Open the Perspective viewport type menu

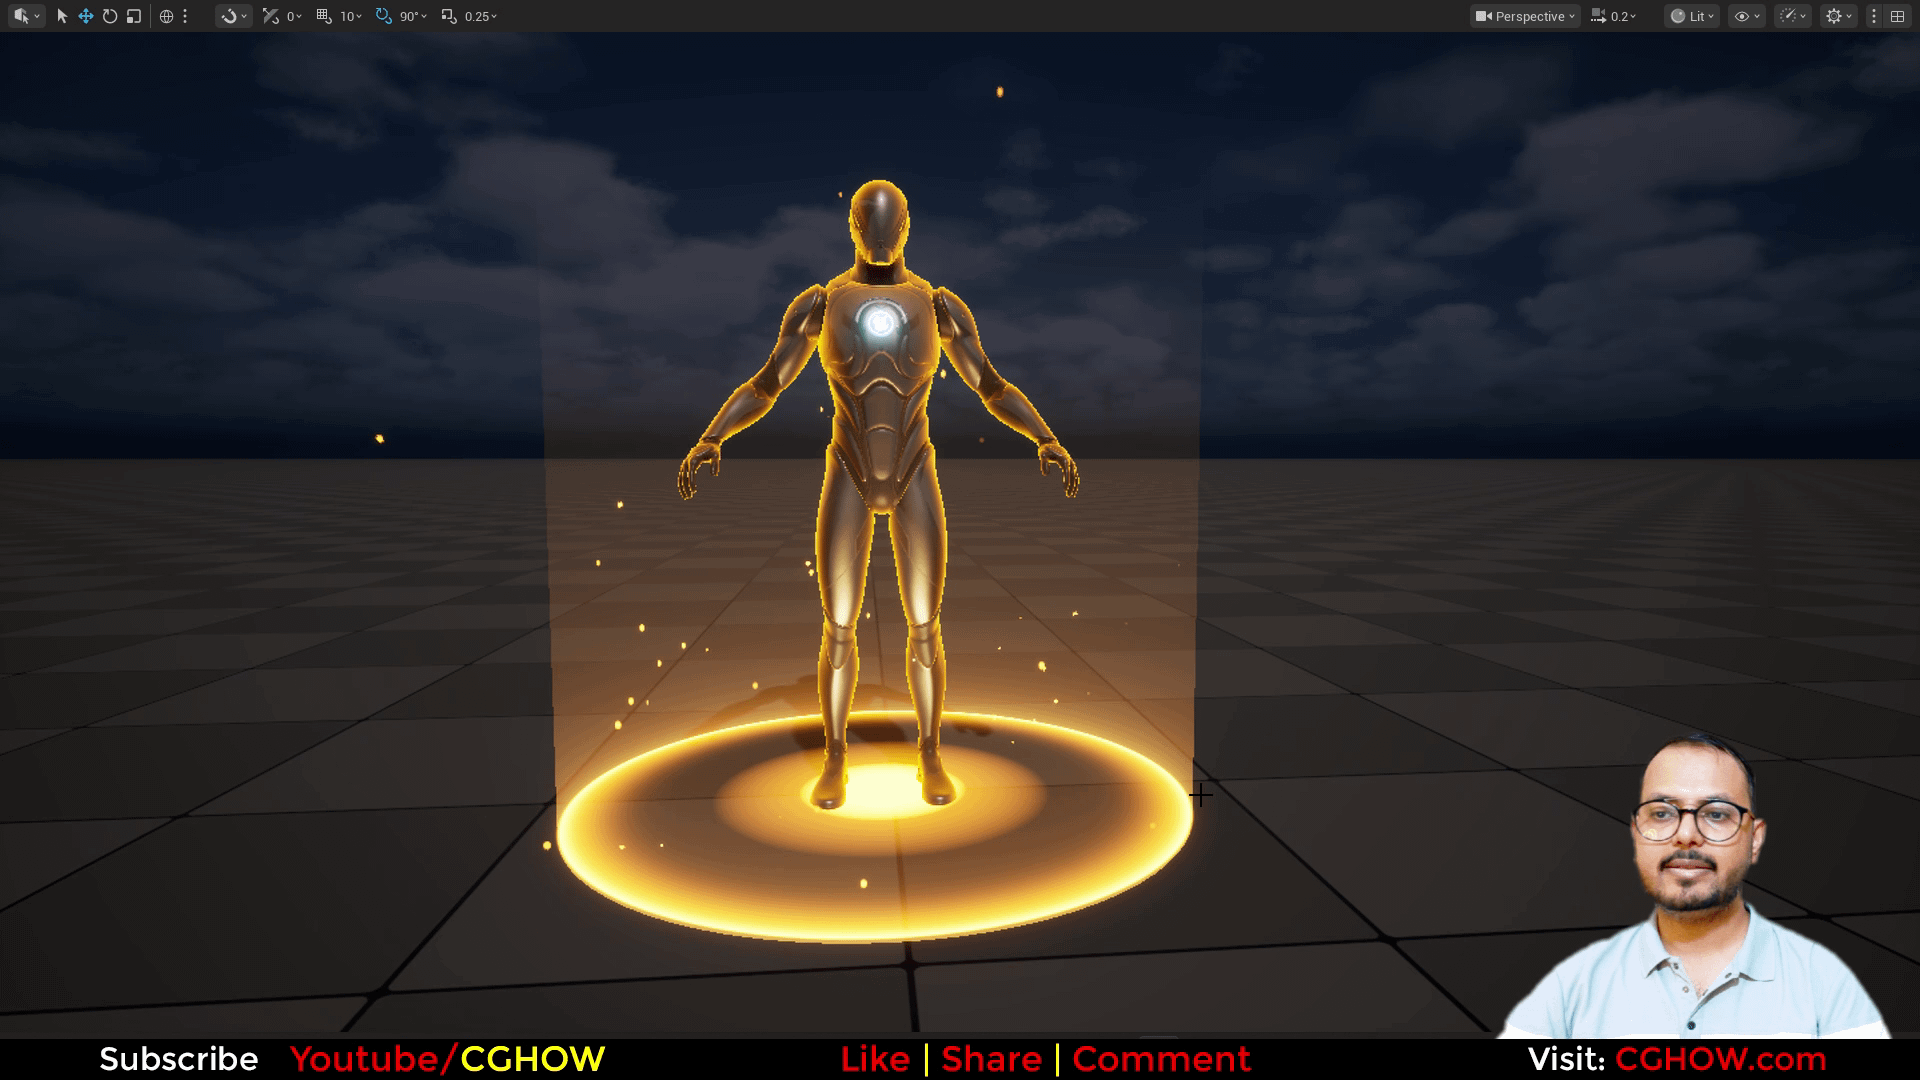pos(1525,16)
